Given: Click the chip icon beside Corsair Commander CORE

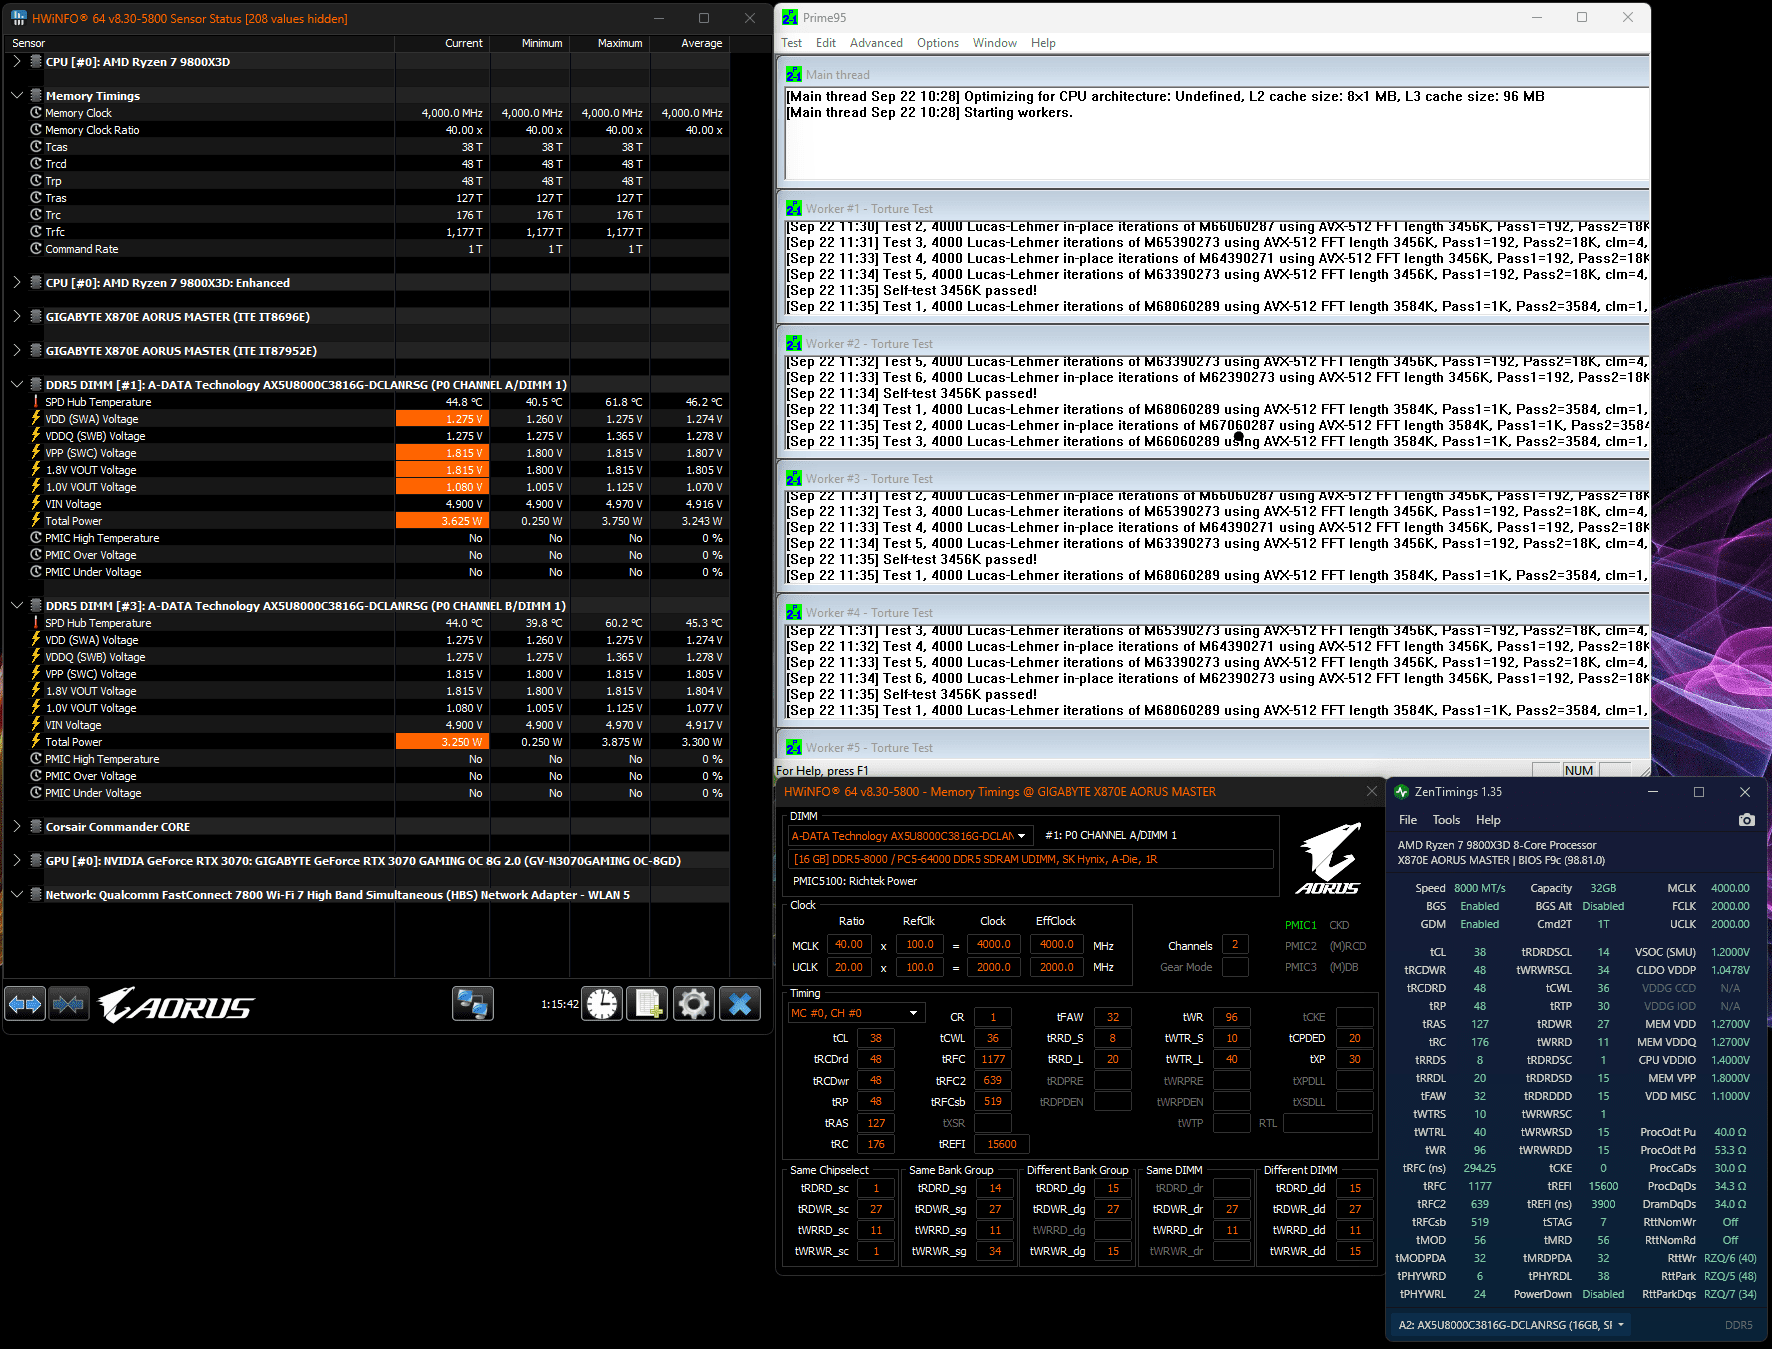Looking at the screenshot, I should [x=36, y=827].
